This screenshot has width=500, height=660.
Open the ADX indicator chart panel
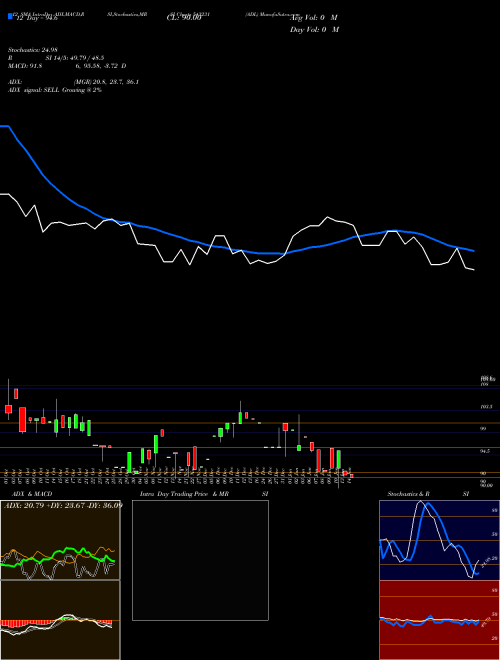[x=60, y=540]
